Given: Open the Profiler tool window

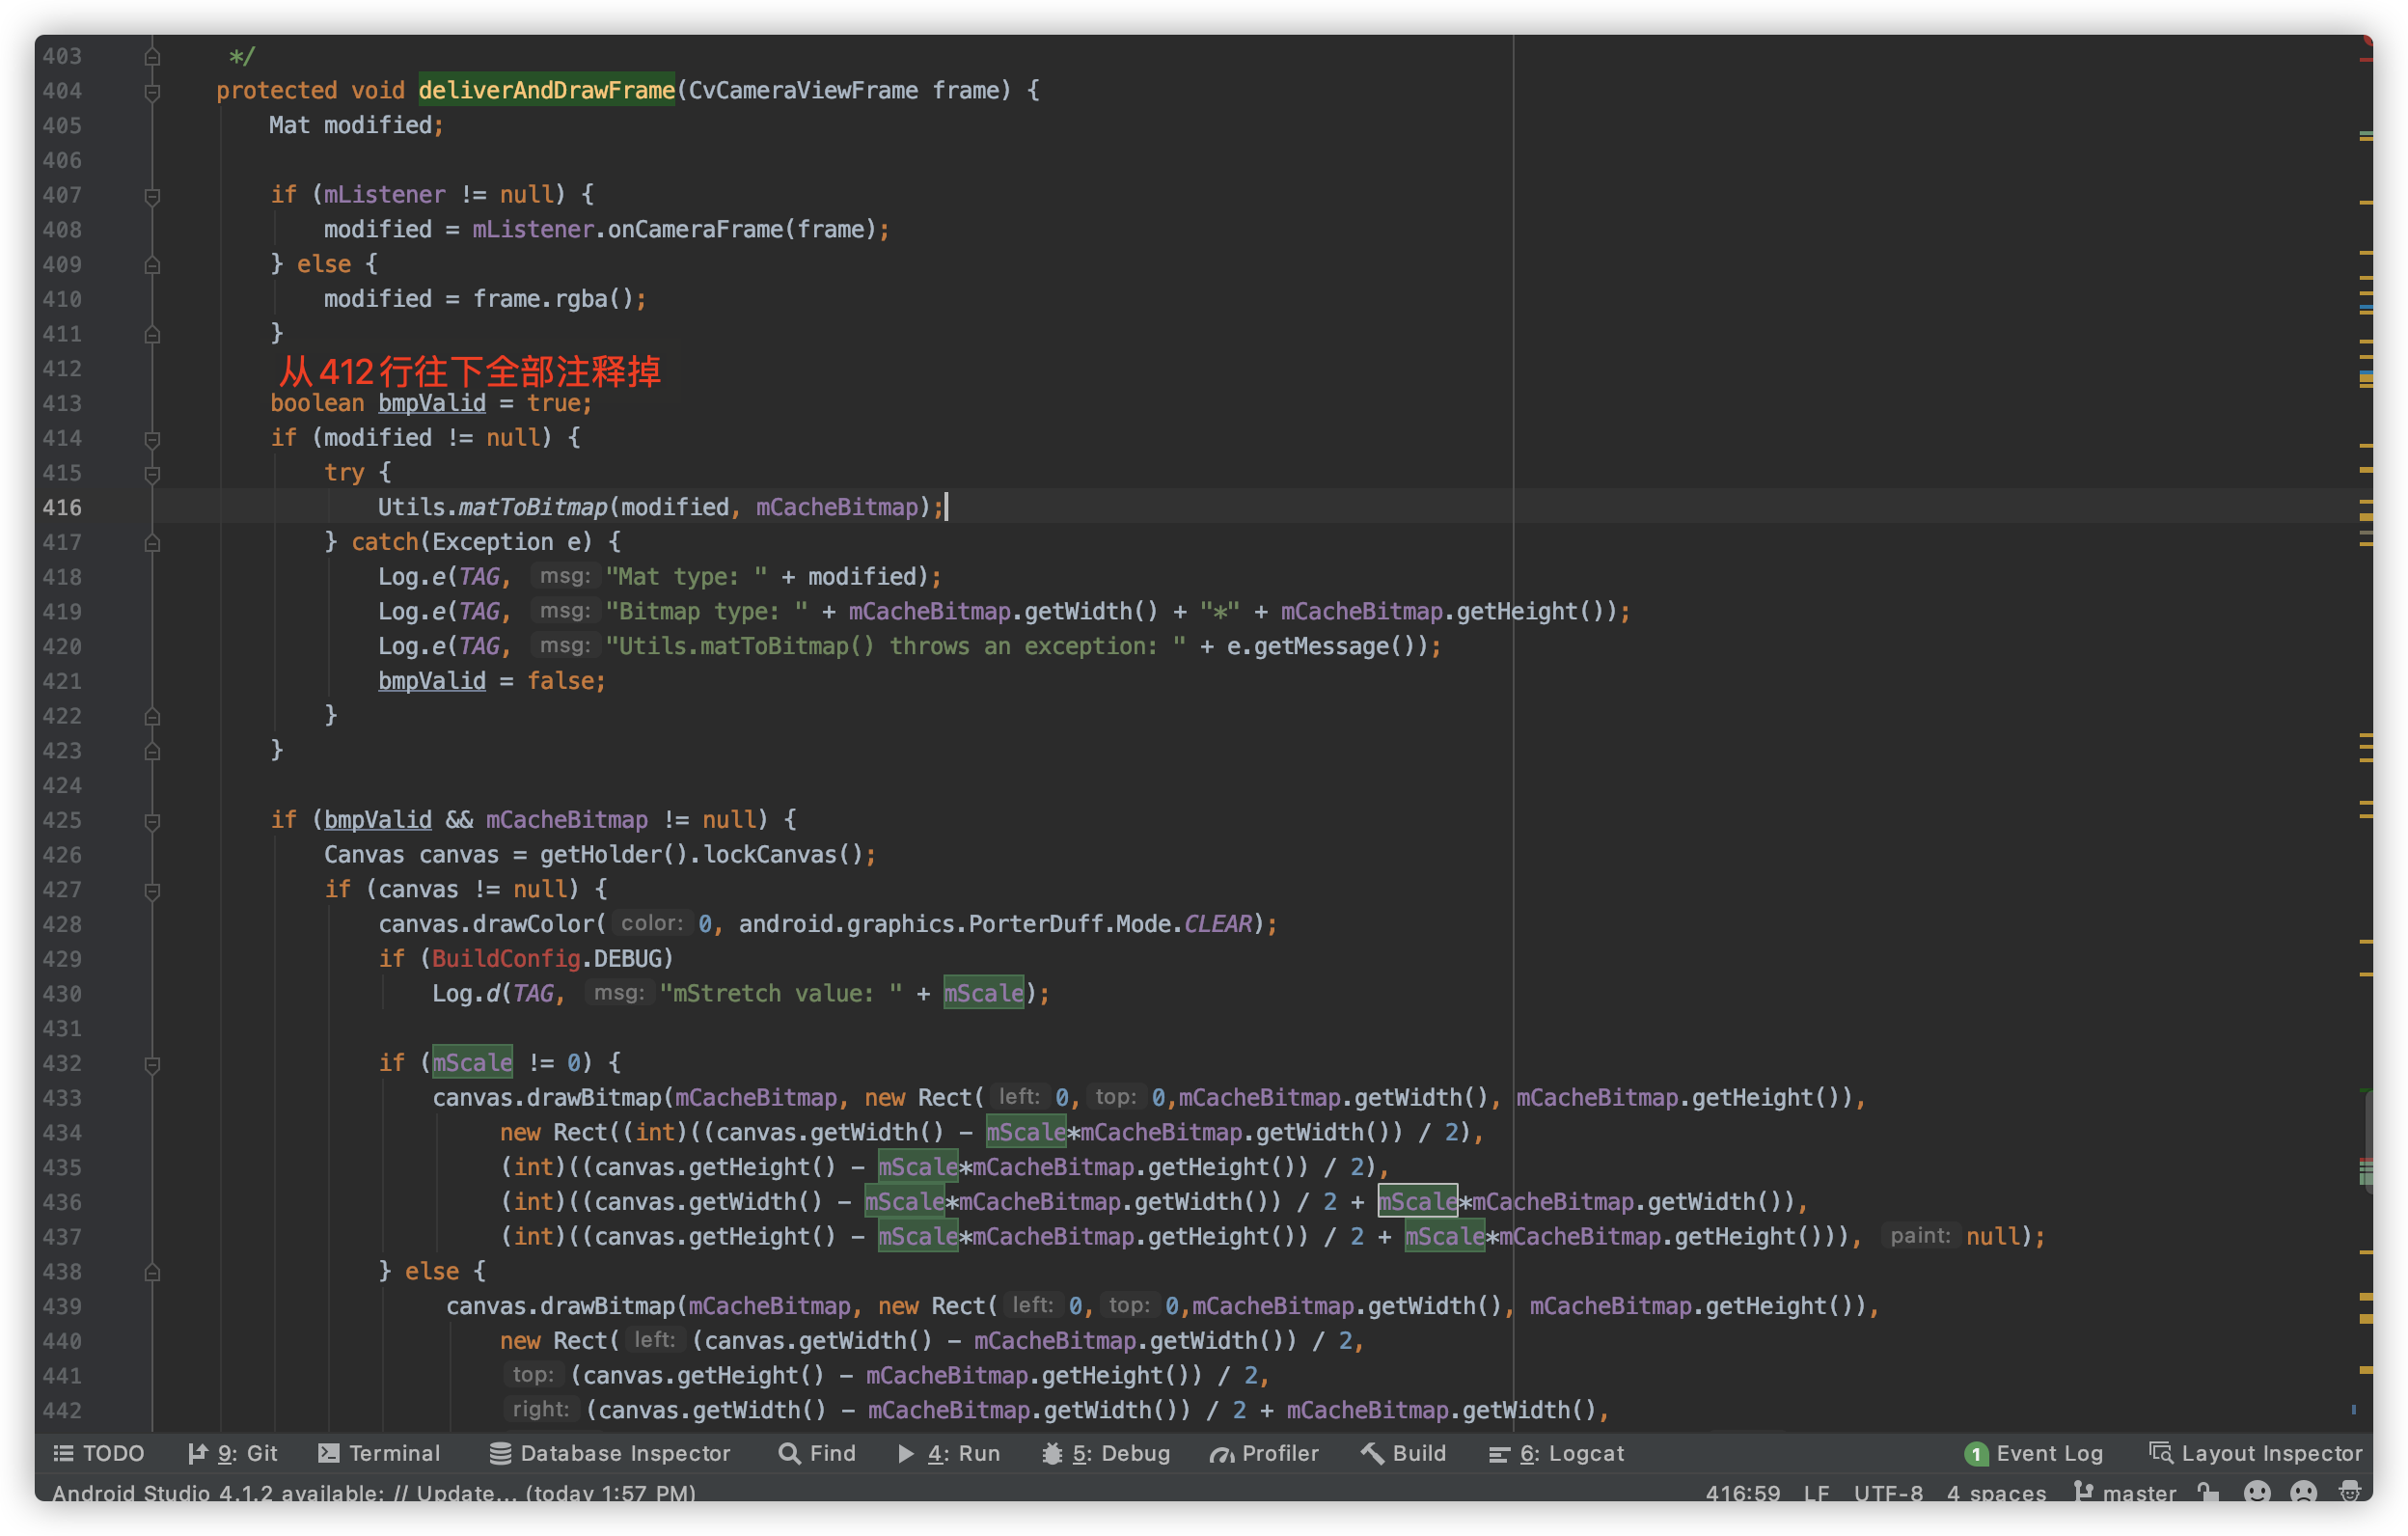Looking at the screenshot, I should [x=1265, y=1453].
